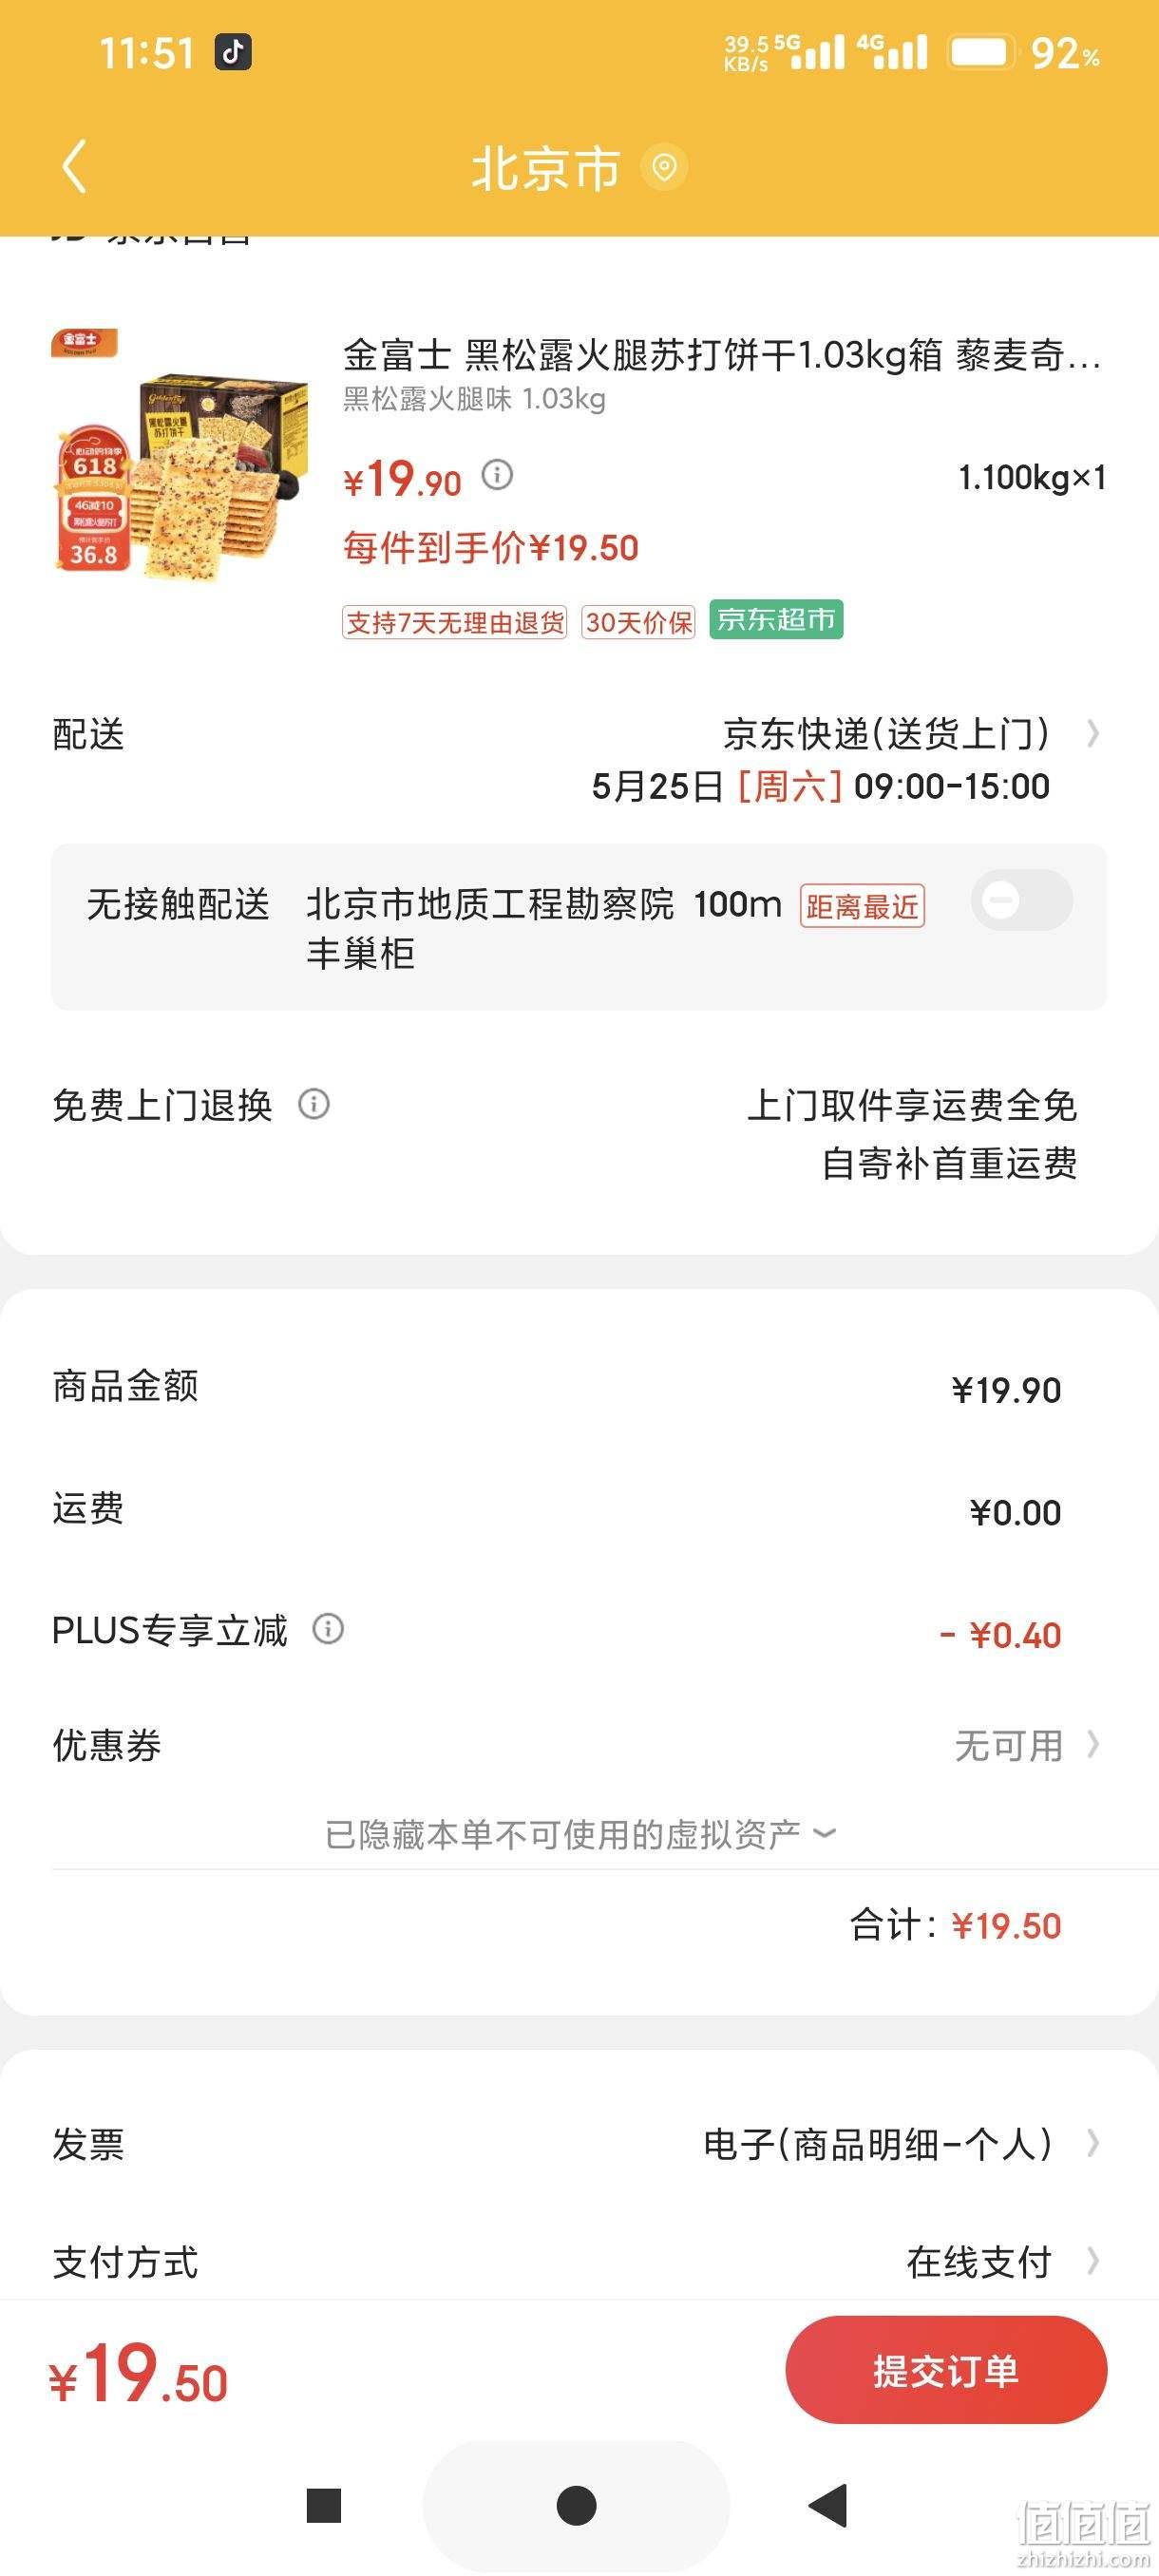
Task: Open the 支付方式 在线支付 chevron
Action: [1093, 2260]
